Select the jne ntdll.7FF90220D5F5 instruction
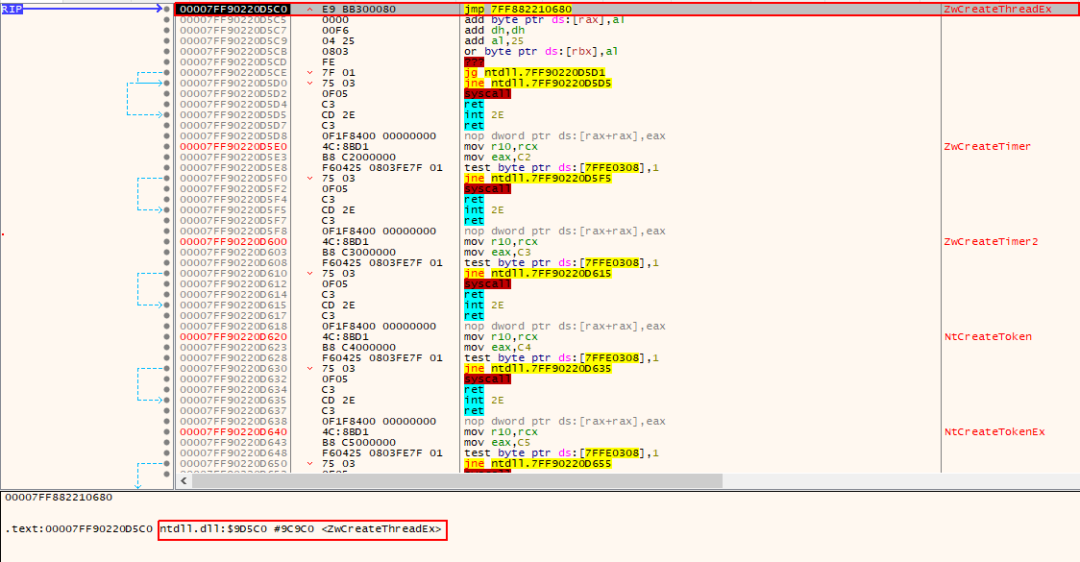 538,178
